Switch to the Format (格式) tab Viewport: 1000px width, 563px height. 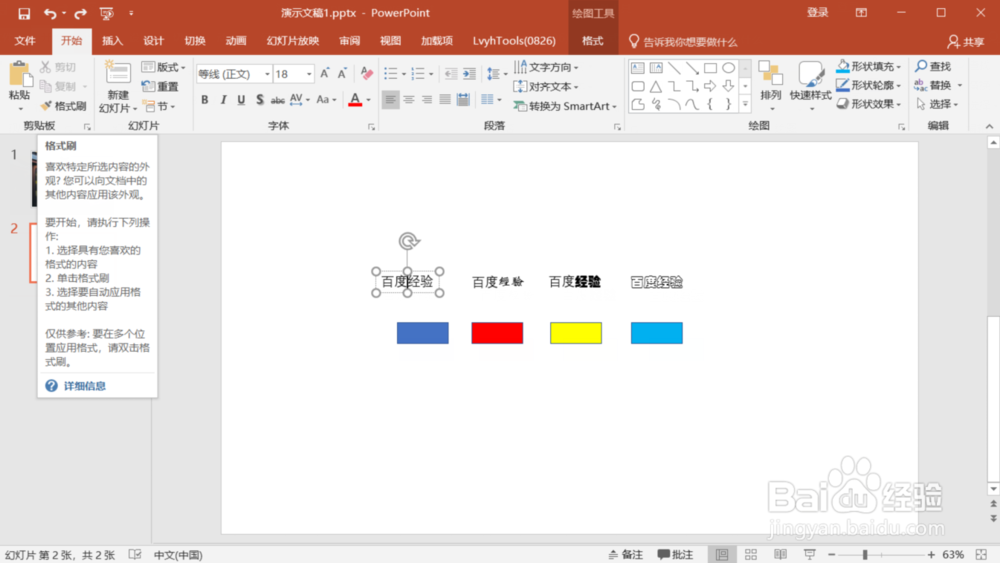click(x=592, y=41)
